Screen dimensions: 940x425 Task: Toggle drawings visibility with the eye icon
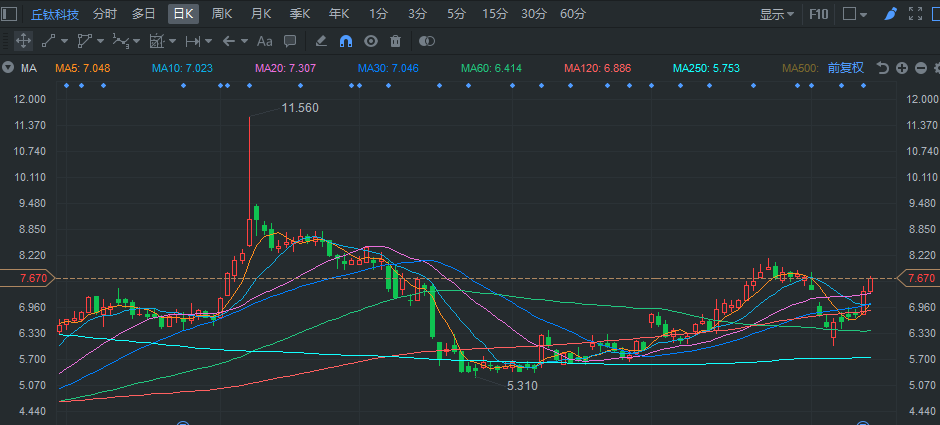(371, 41)
